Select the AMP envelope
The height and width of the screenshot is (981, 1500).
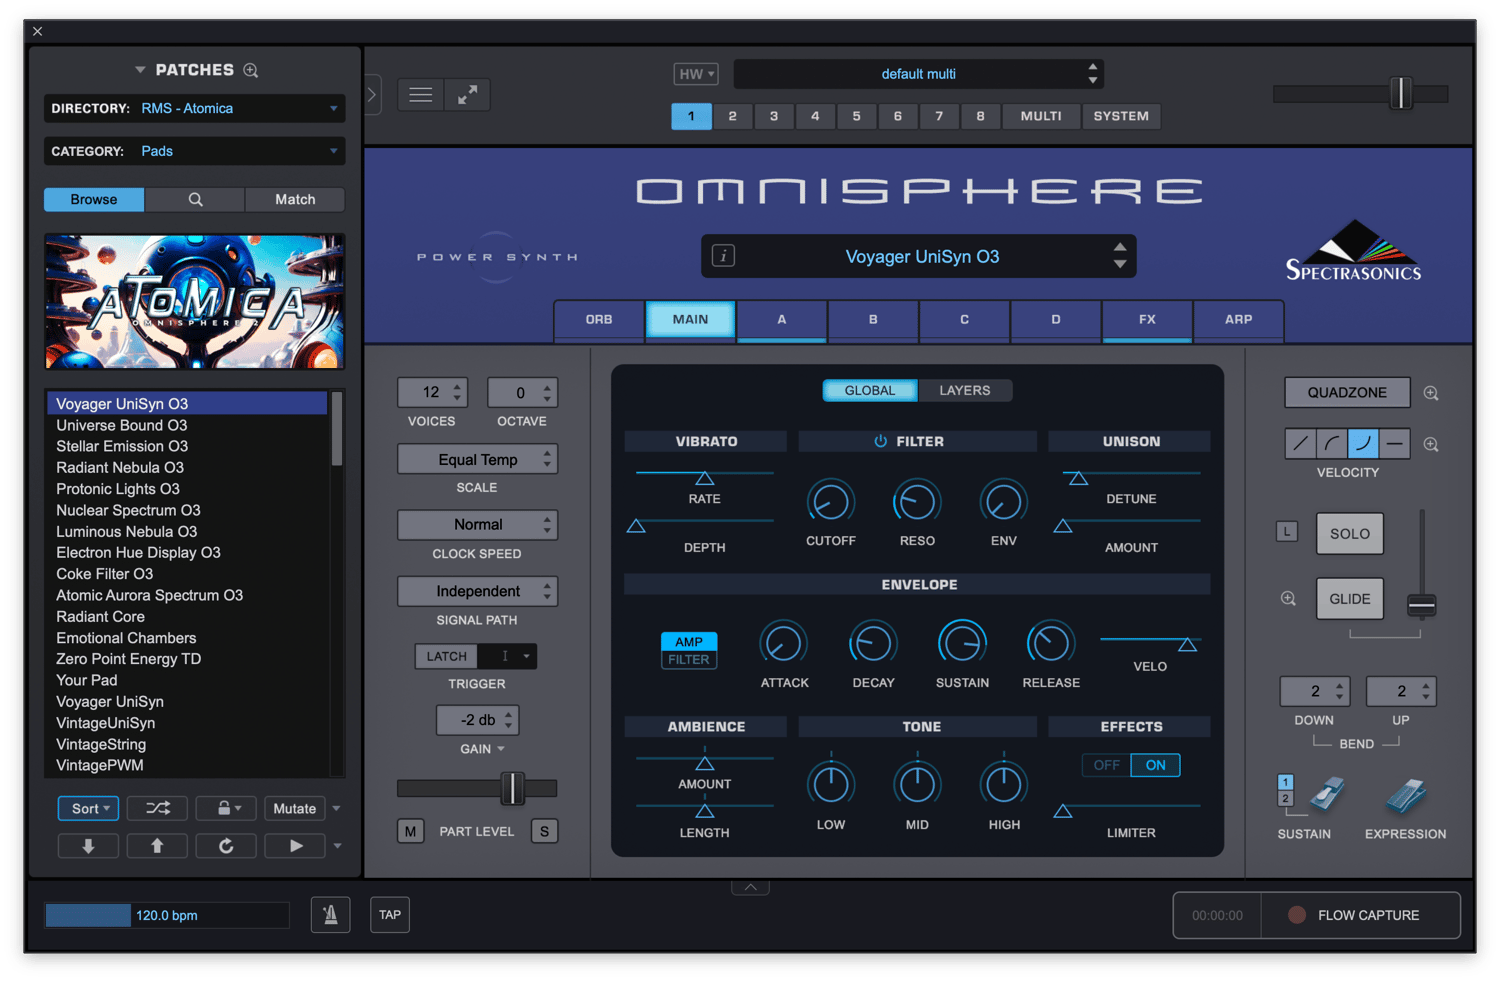(x=689, y=641)
